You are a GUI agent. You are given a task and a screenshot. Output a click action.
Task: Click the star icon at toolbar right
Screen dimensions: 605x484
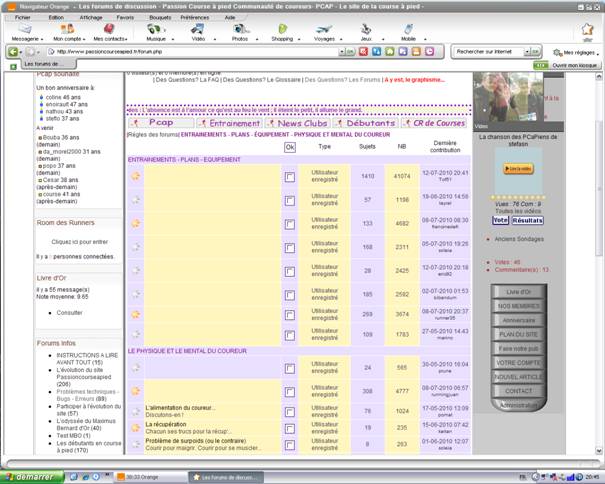(x=587, y=29)
